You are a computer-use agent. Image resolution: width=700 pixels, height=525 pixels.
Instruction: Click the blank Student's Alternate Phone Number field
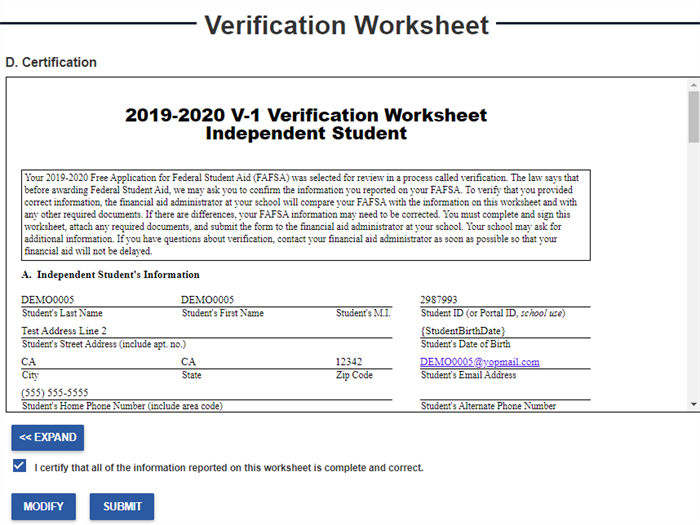coord(504,393)
